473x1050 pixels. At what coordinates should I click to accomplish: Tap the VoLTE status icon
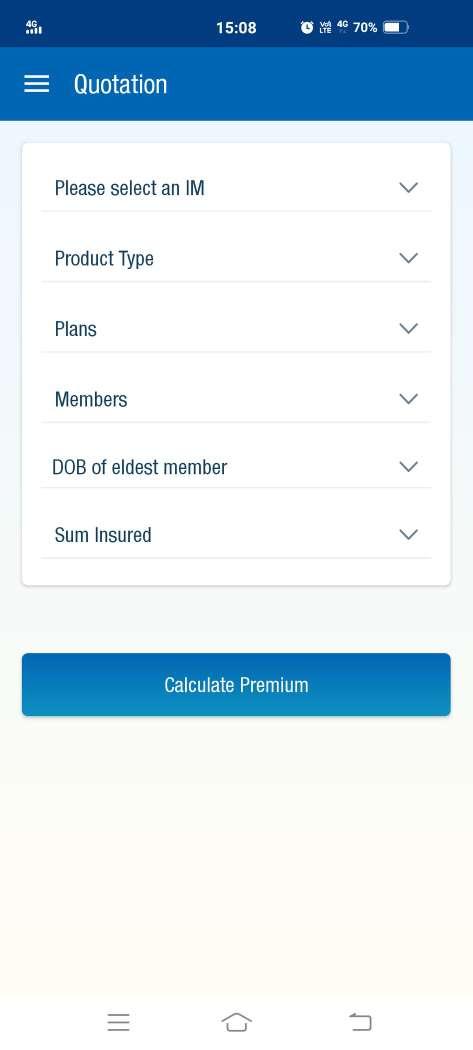click(326, 27)
